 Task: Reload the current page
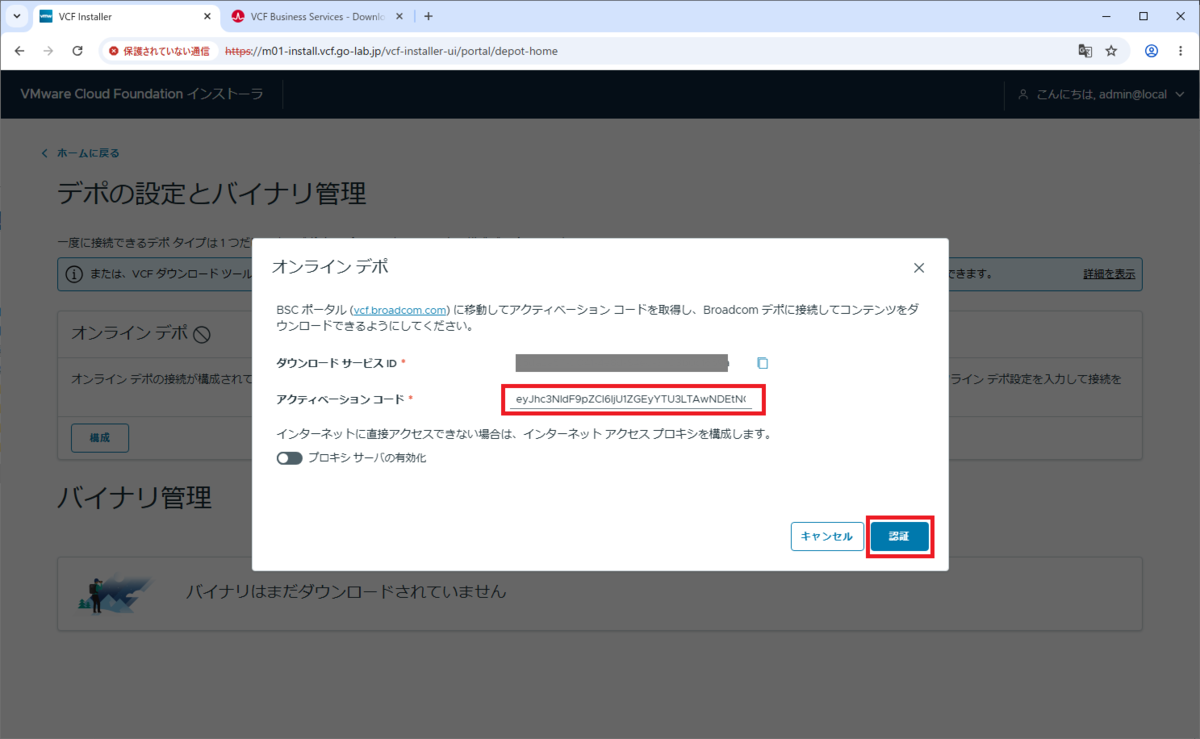pos(77,51)
